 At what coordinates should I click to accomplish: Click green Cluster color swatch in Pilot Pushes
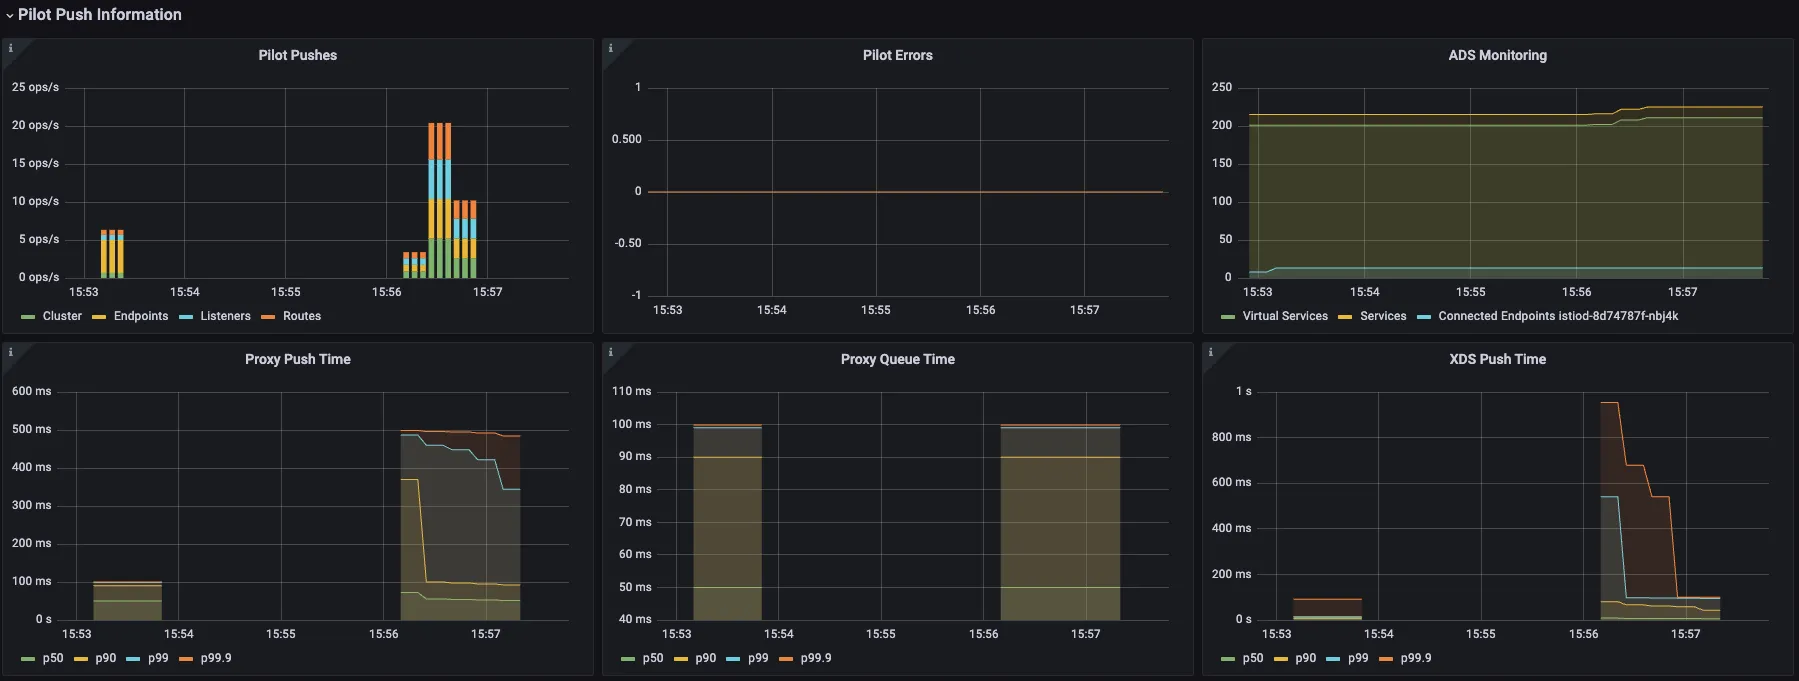point(28,317)
